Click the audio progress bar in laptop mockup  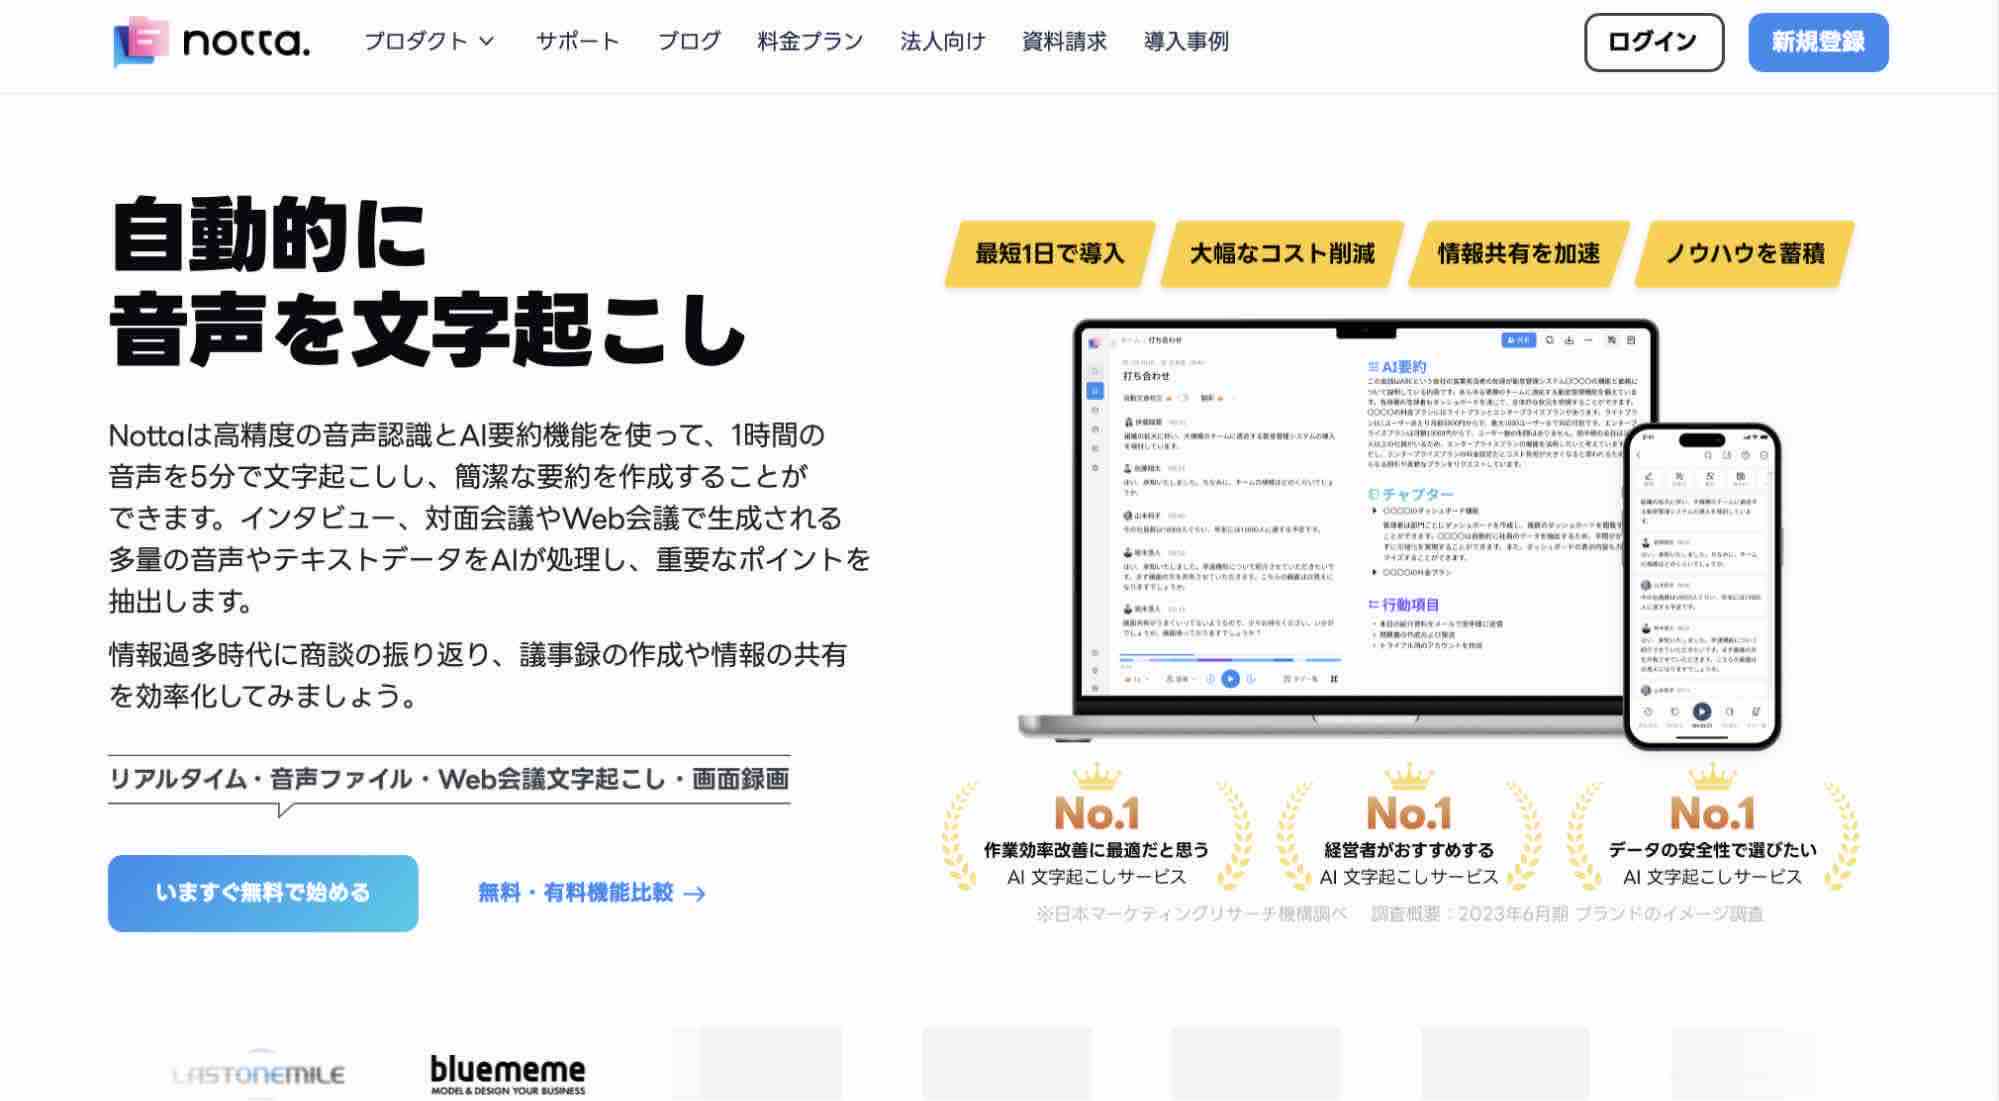tap(1229, 659)
